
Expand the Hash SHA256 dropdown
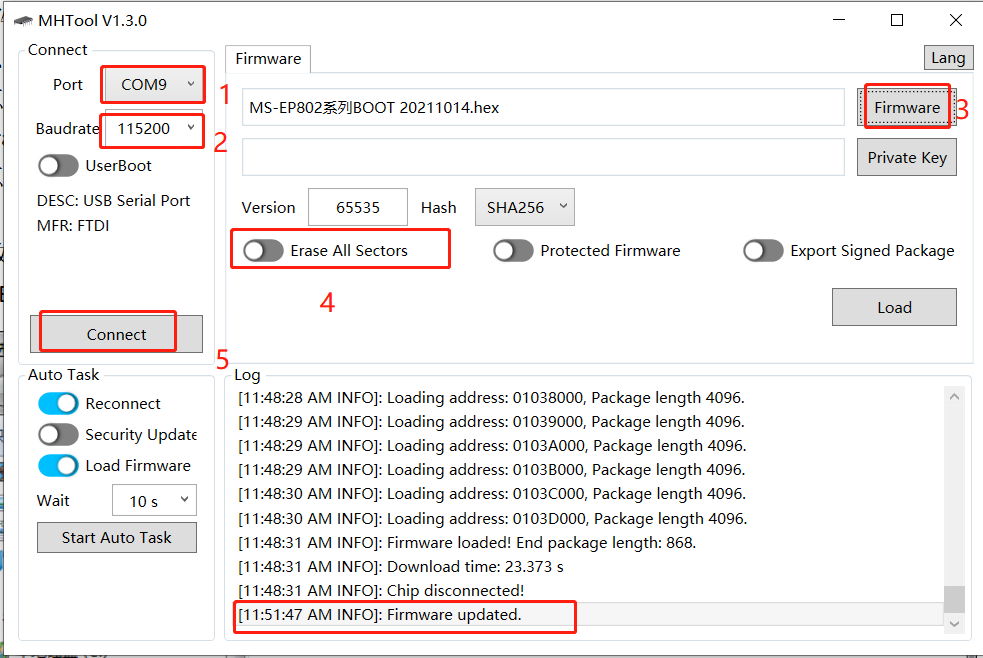525,207
